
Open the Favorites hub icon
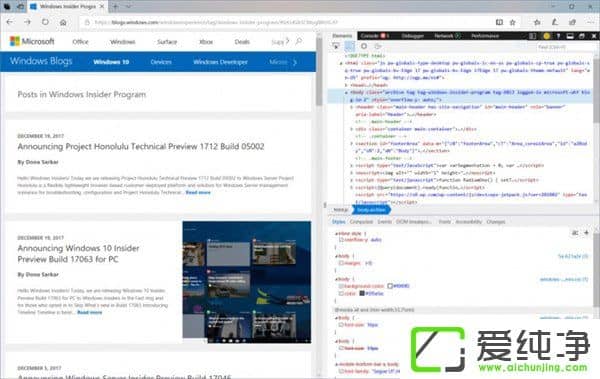(537, 22)
